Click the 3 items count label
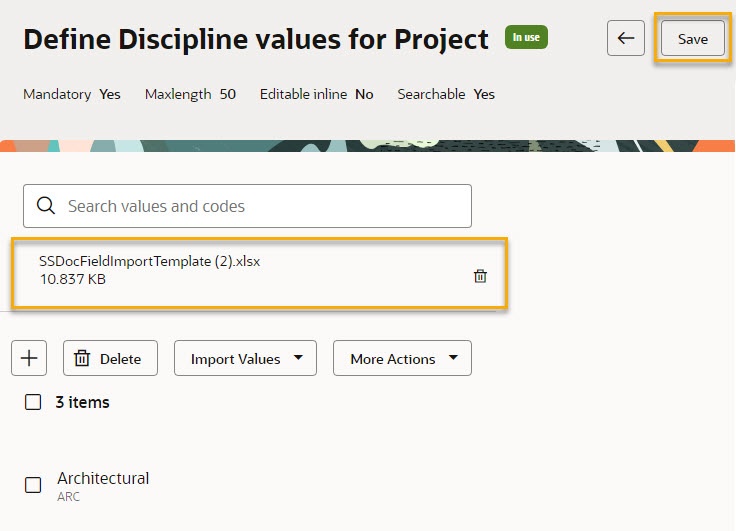Screen dimensions: 736x531 [83, 402]
